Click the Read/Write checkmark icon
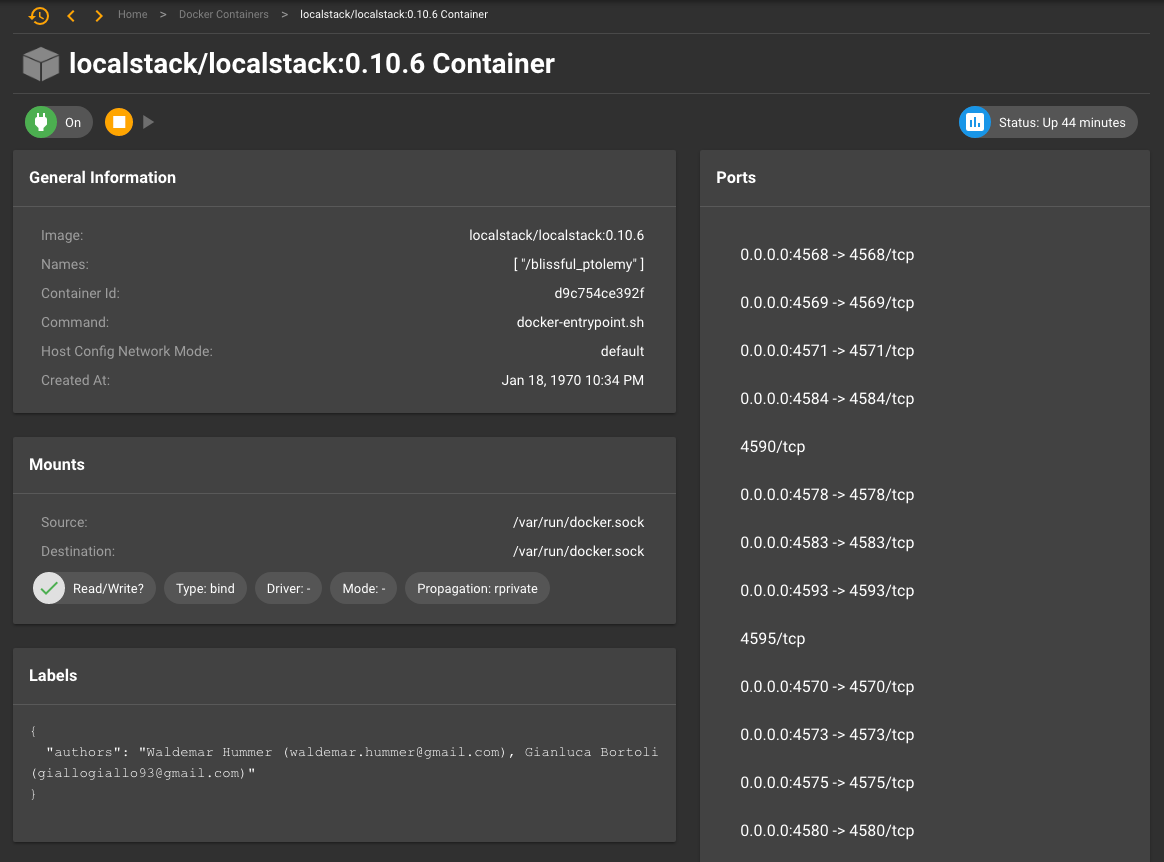 (49, 589)
